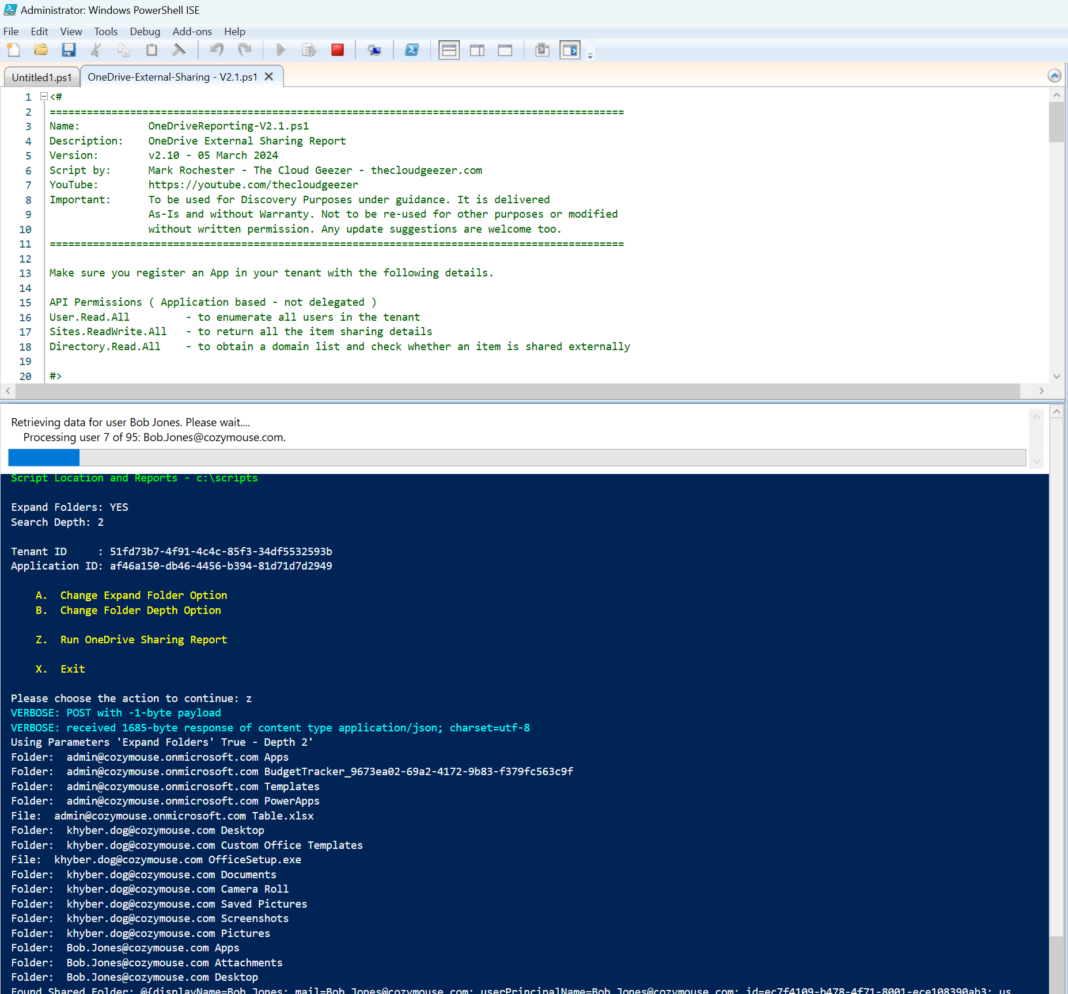Open the Tools menu
Screen dimensions: 1068x994
(106, 31)
